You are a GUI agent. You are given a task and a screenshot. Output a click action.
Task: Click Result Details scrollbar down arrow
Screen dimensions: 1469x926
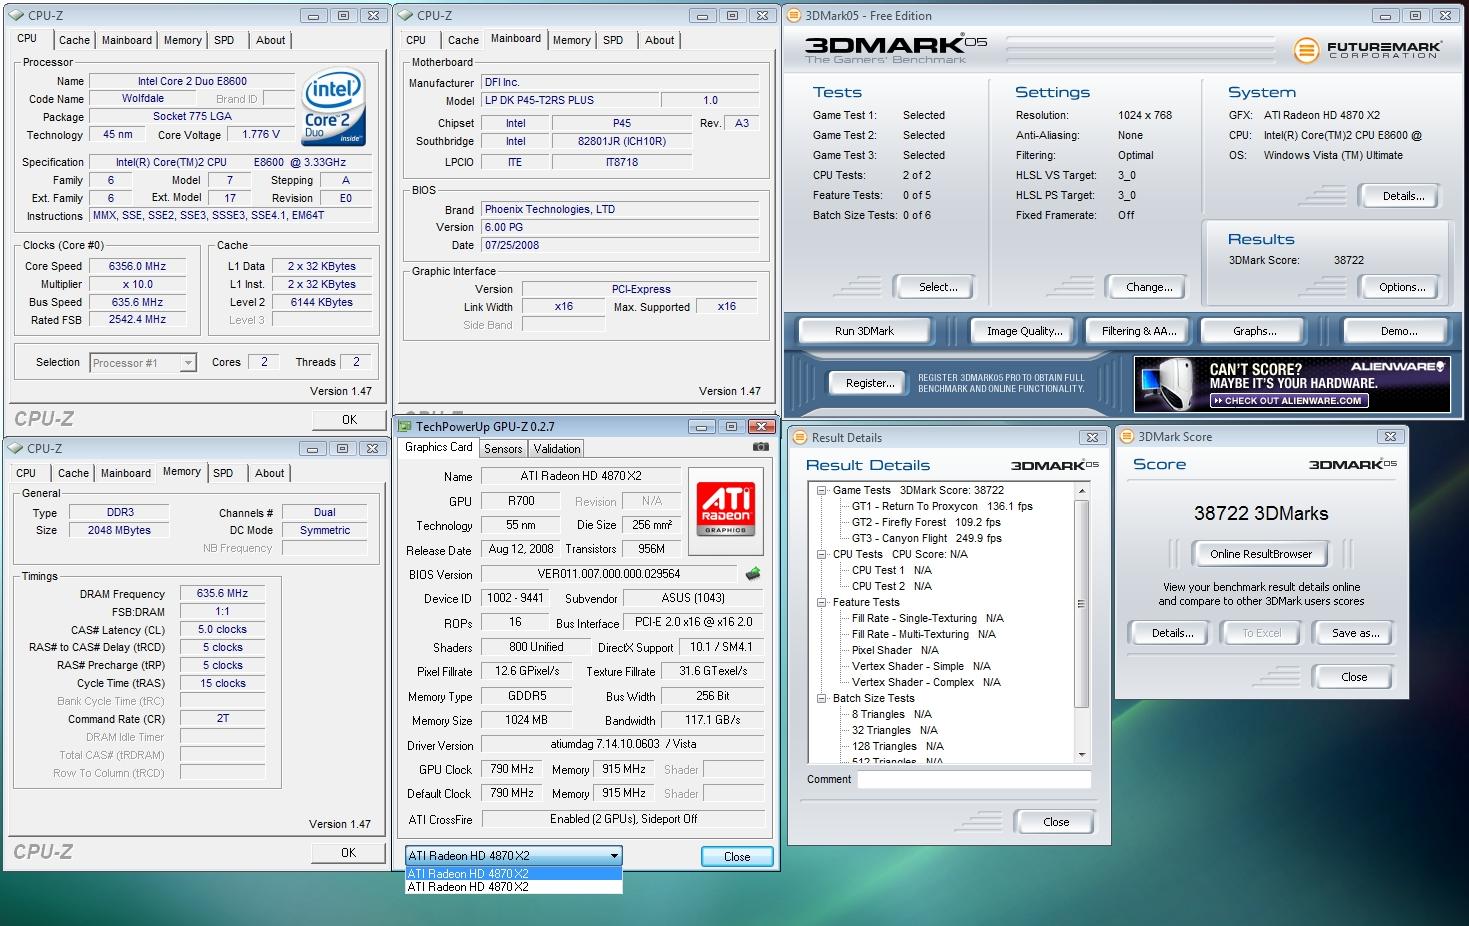(1081, 755)
